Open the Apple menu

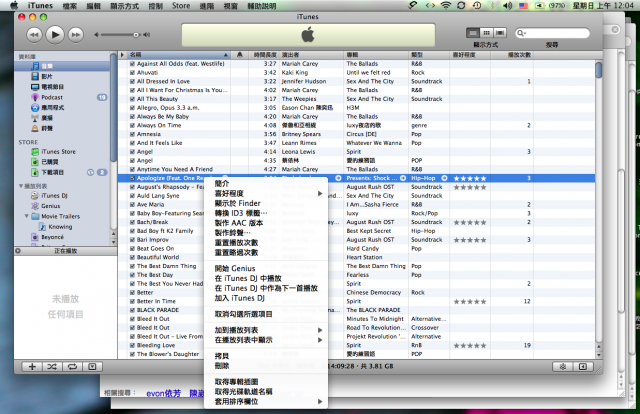(14, 6)
